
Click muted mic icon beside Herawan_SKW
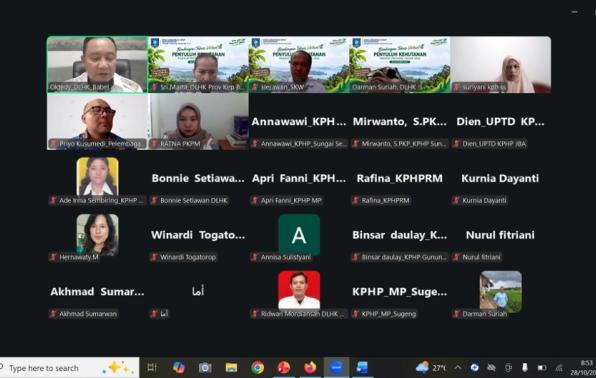tap(255, 87)
